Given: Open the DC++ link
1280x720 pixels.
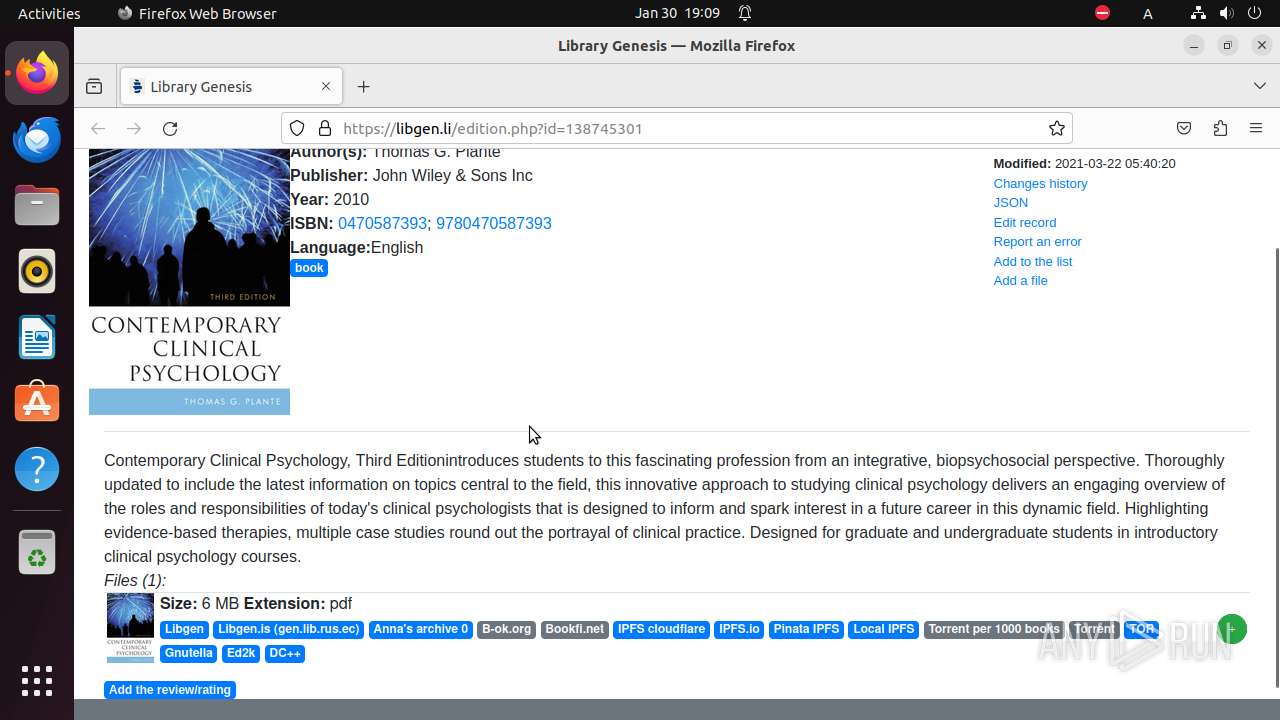Looking at the screenshot, I should tap(285, 653).
